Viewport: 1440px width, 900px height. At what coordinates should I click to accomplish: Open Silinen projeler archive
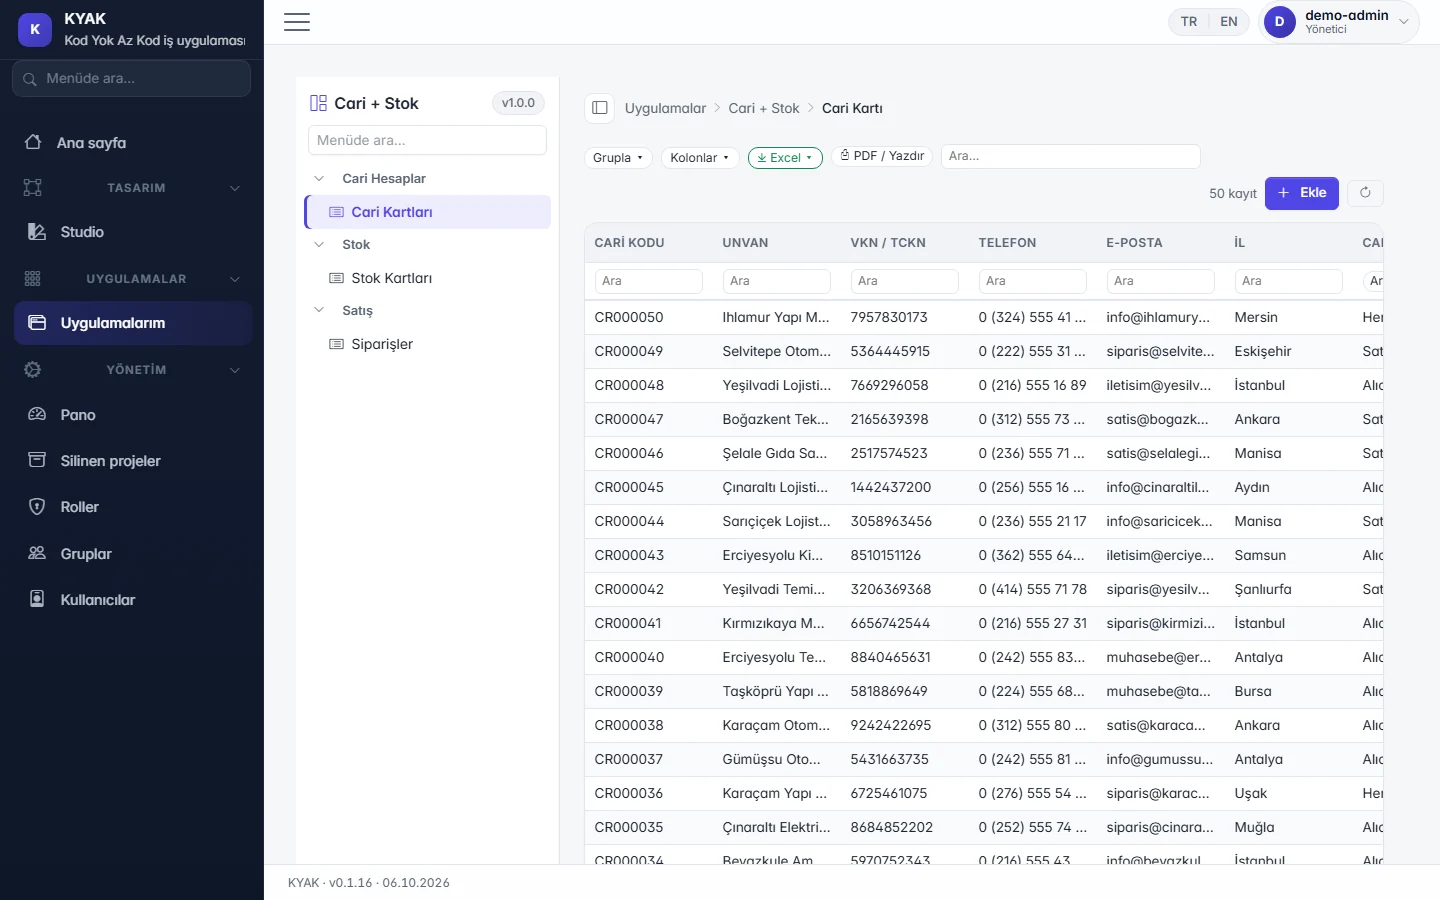point(132,461)
